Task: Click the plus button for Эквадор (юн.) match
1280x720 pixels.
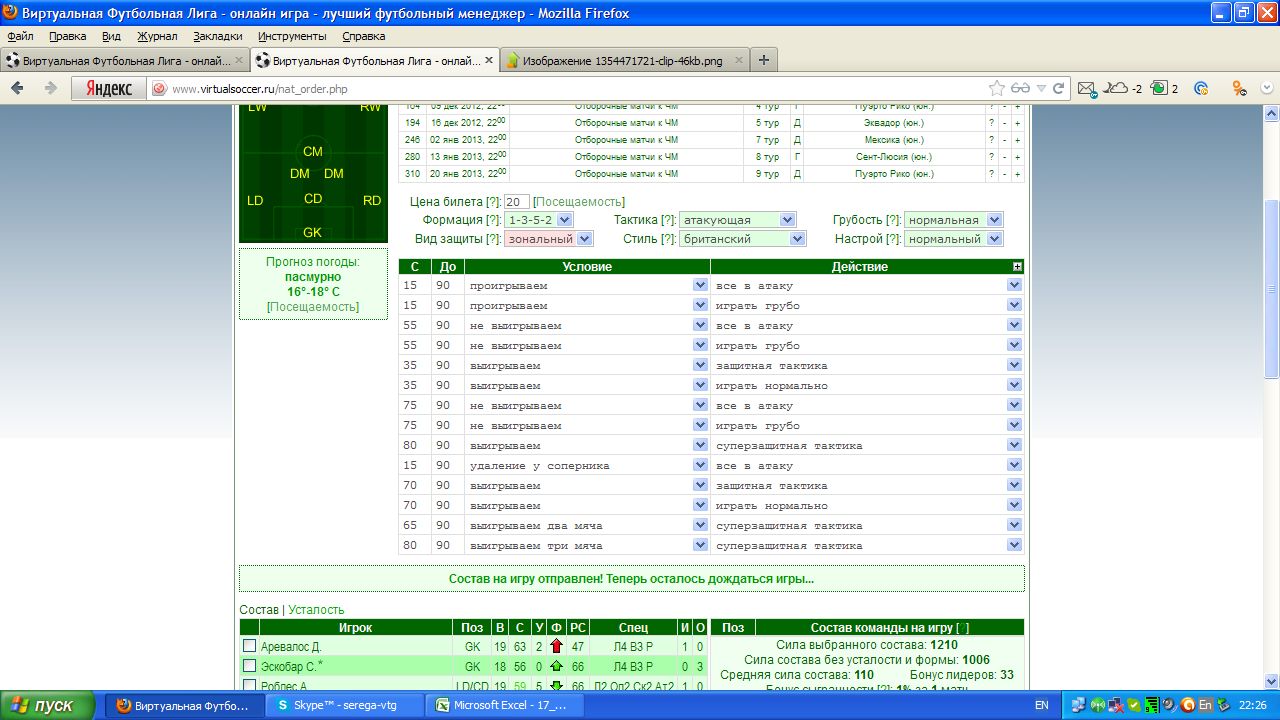Action: click(x=1017, y=123)
